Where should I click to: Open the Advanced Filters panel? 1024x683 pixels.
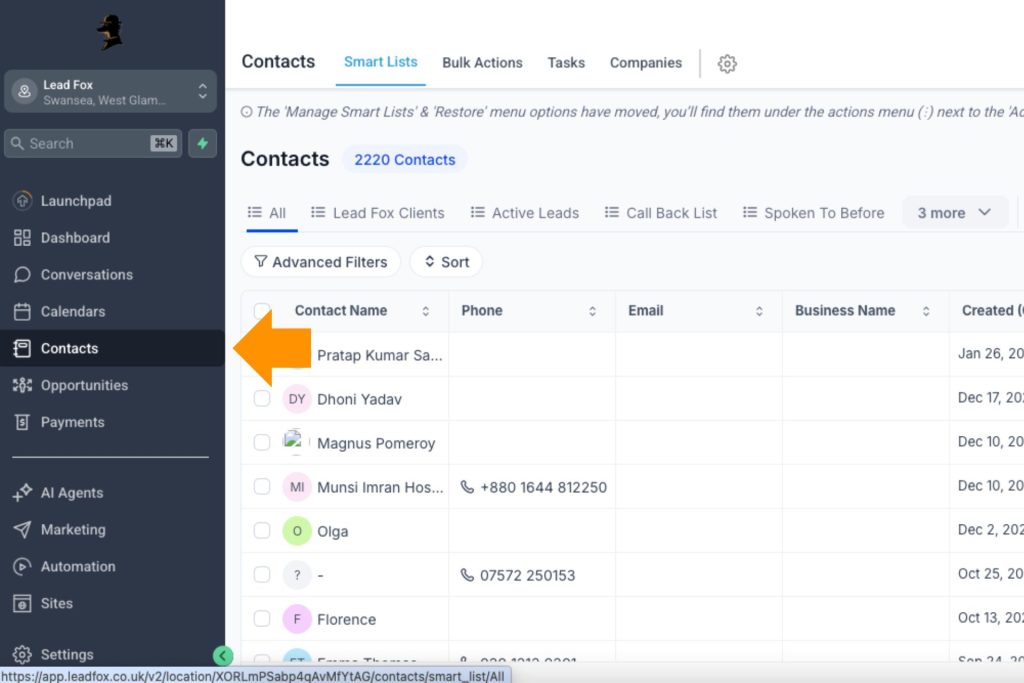click(320, 261)
